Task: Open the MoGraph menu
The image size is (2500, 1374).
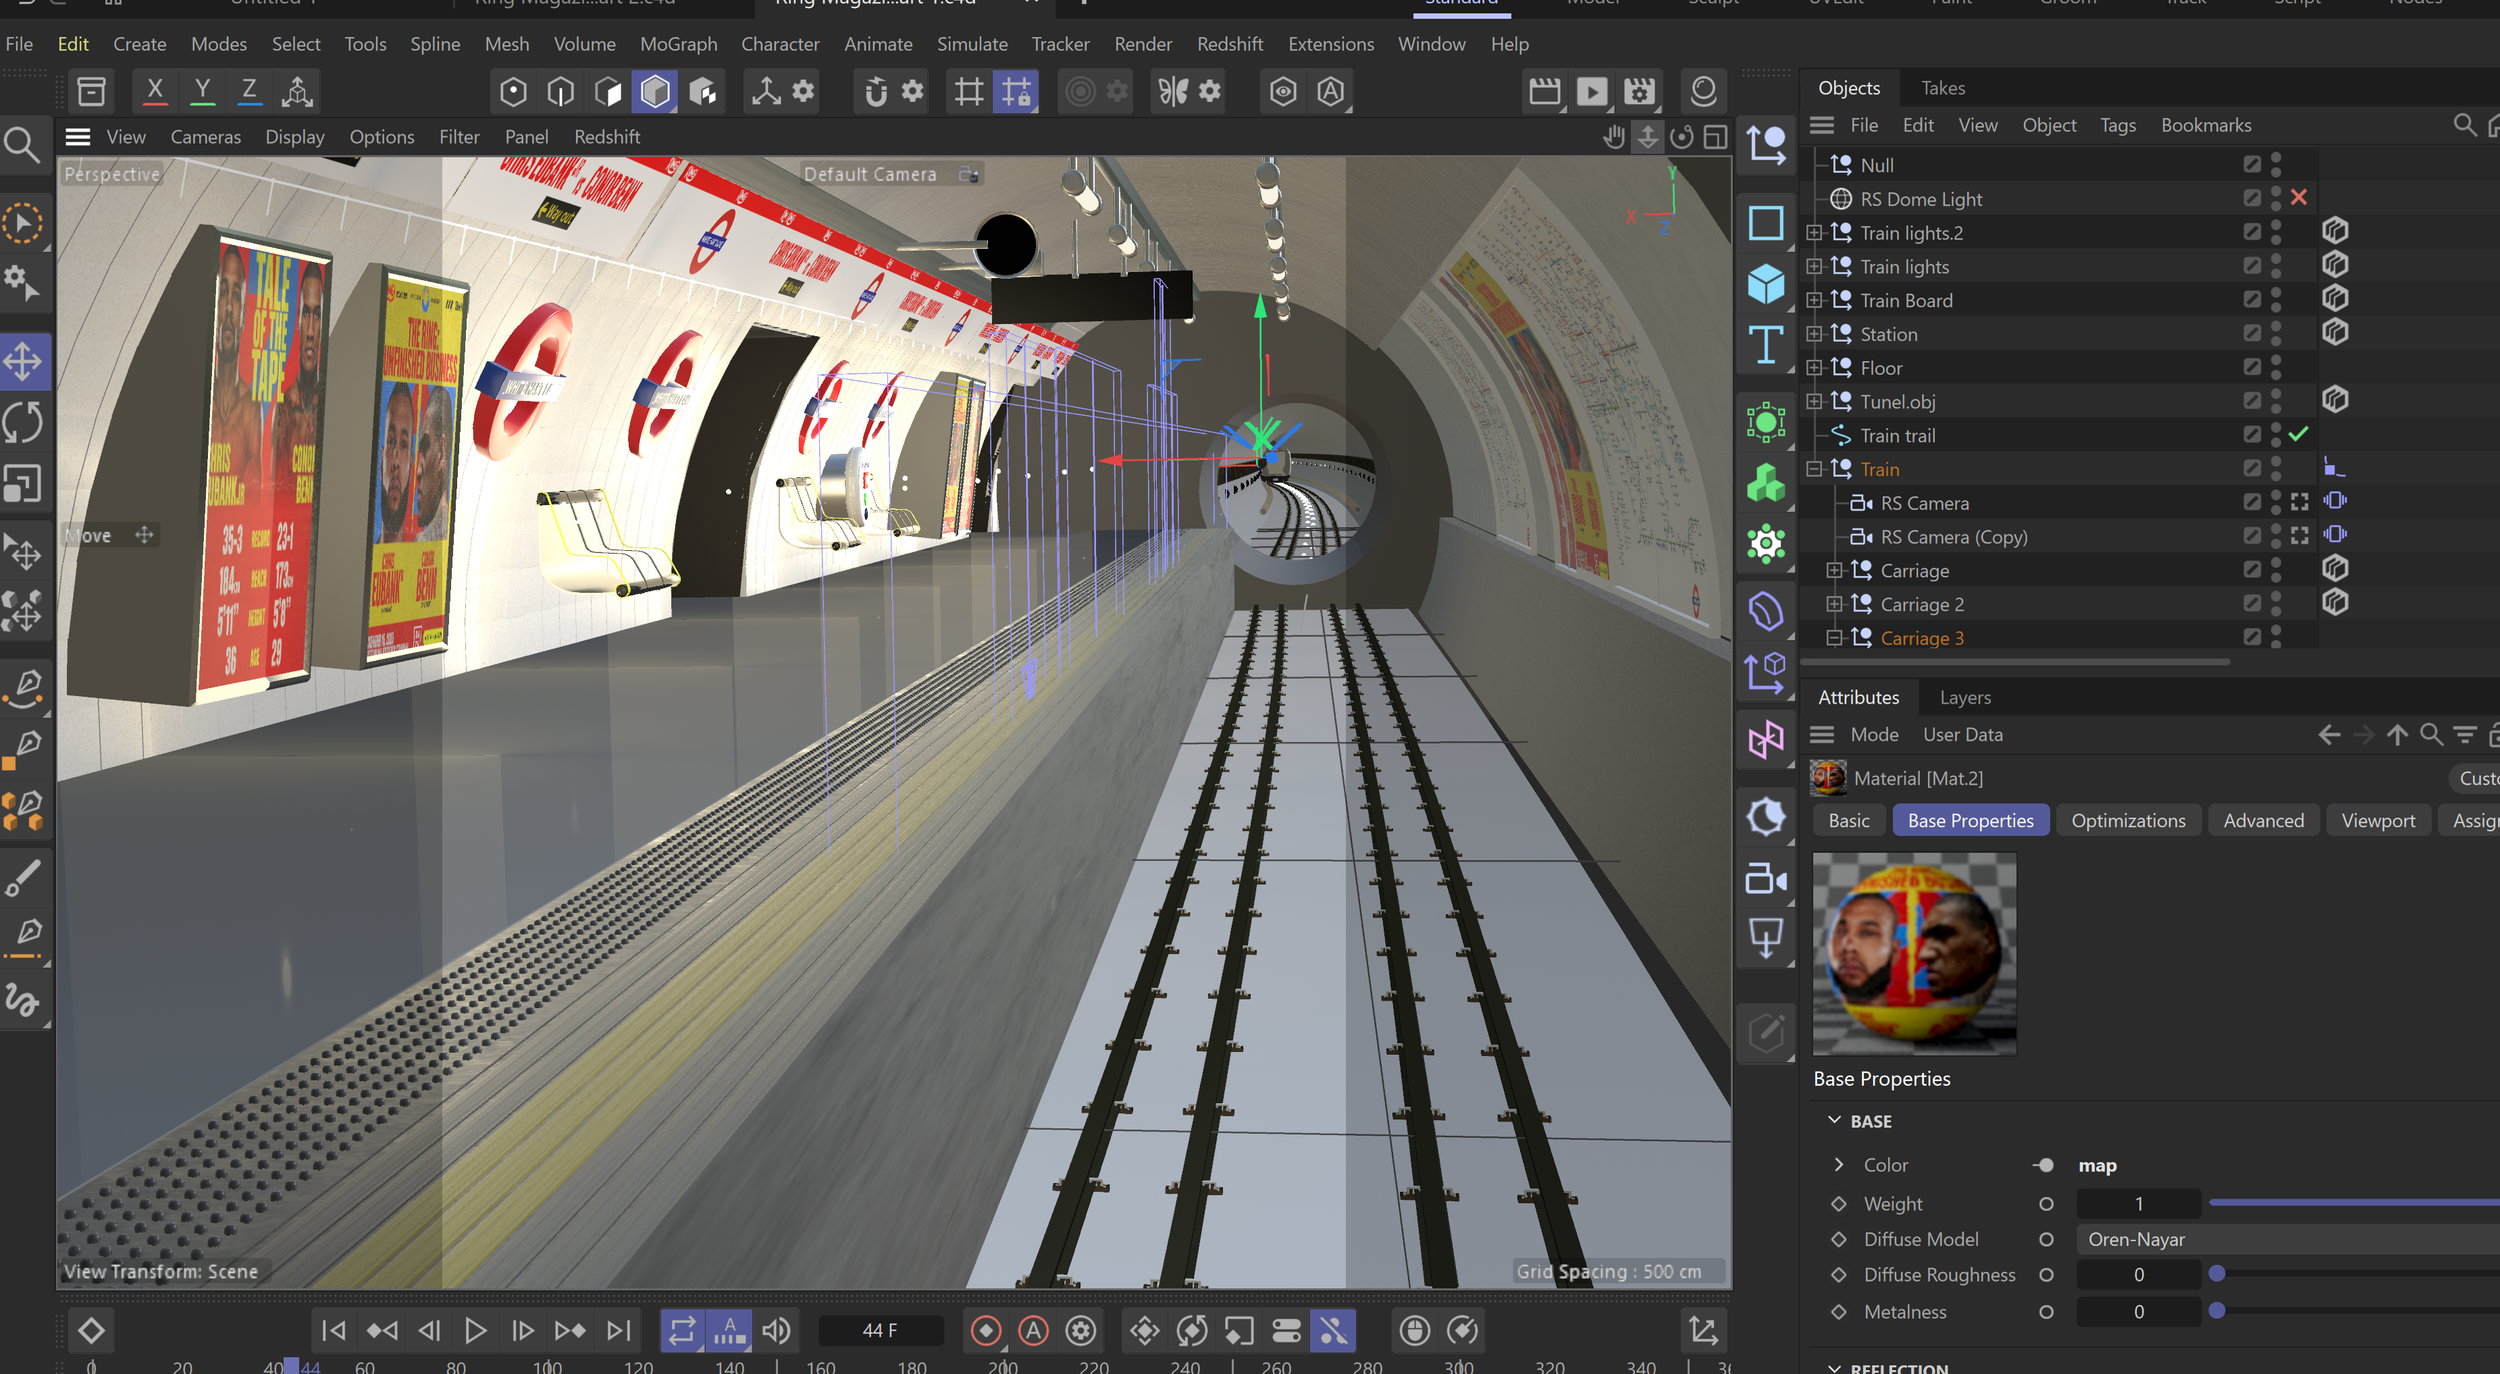Action: point(678,44)
